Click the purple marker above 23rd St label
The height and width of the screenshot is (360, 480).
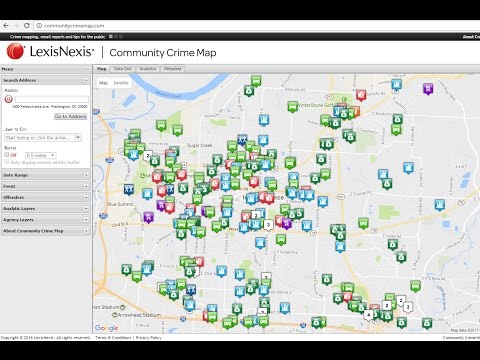pyautogui.click(x=149, y=217)
